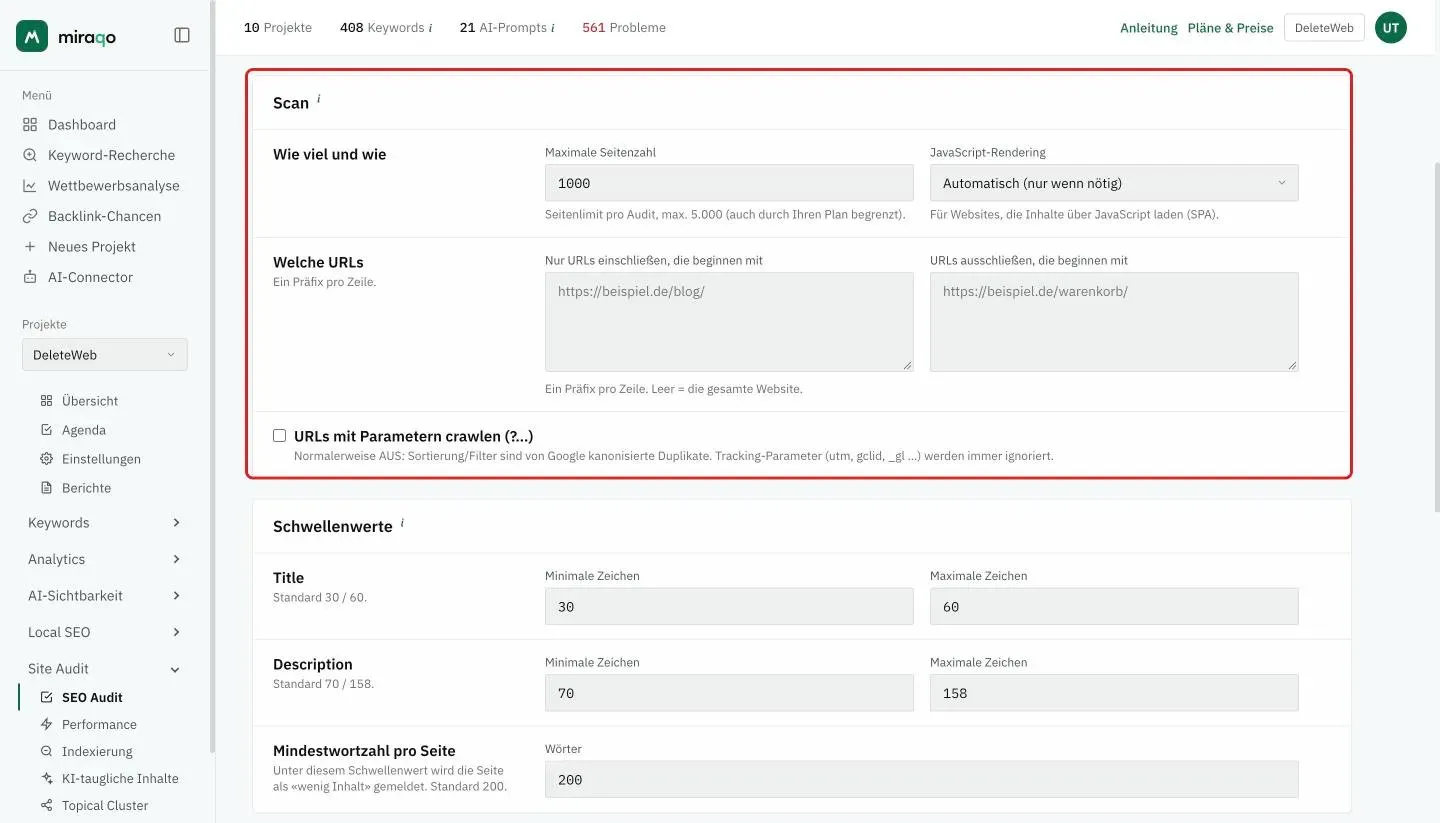Screen dimensions: 1440x823
Task: Click the Performance lightning icon
Action: coord(46,724)
